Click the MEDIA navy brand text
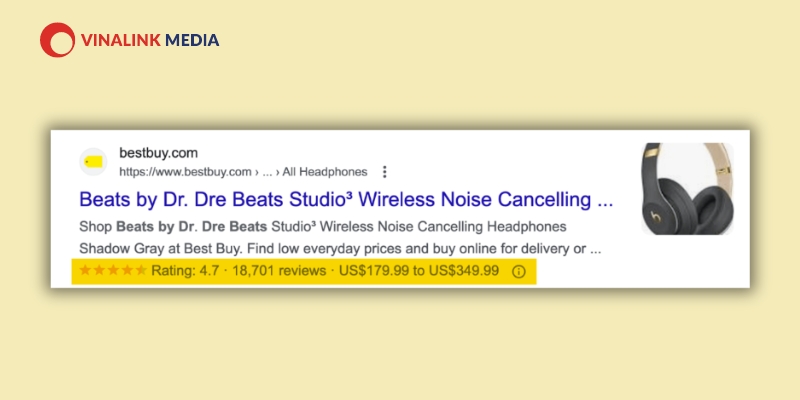Viewport: 800px width, 400px height. pos(192,40)
